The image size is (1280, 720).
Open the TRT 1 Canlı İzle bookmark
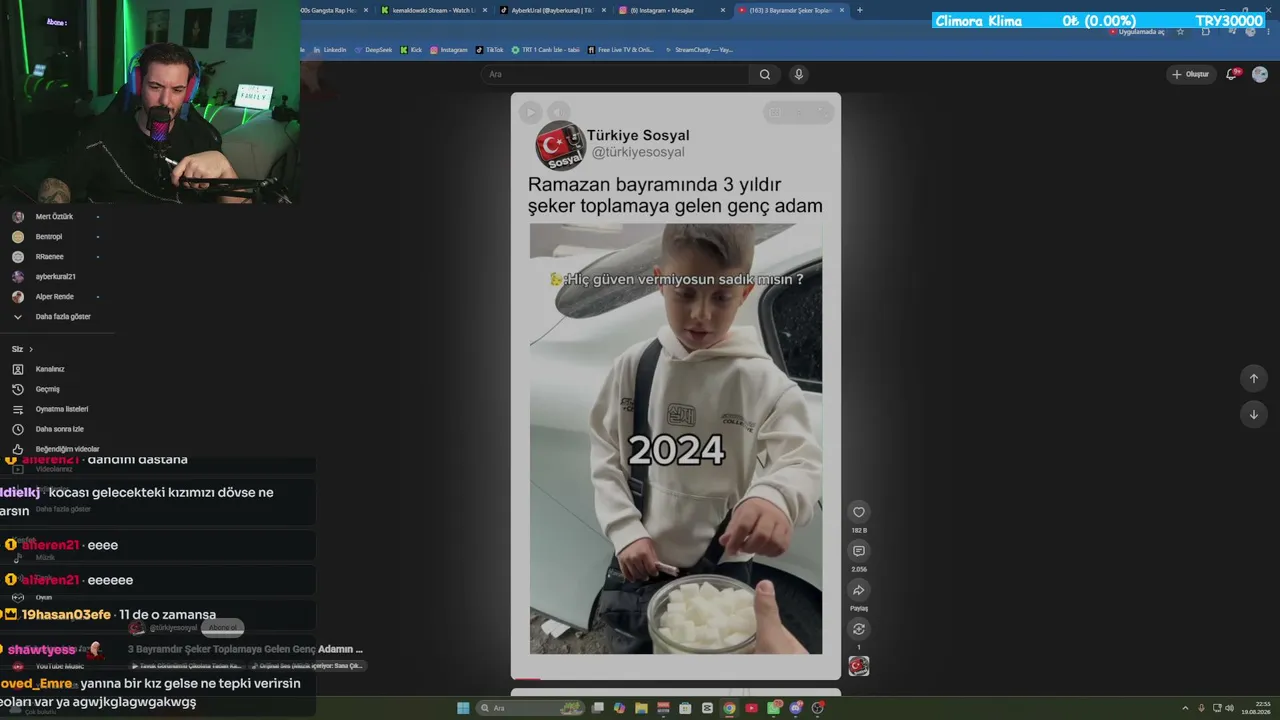tap(546, 49)
